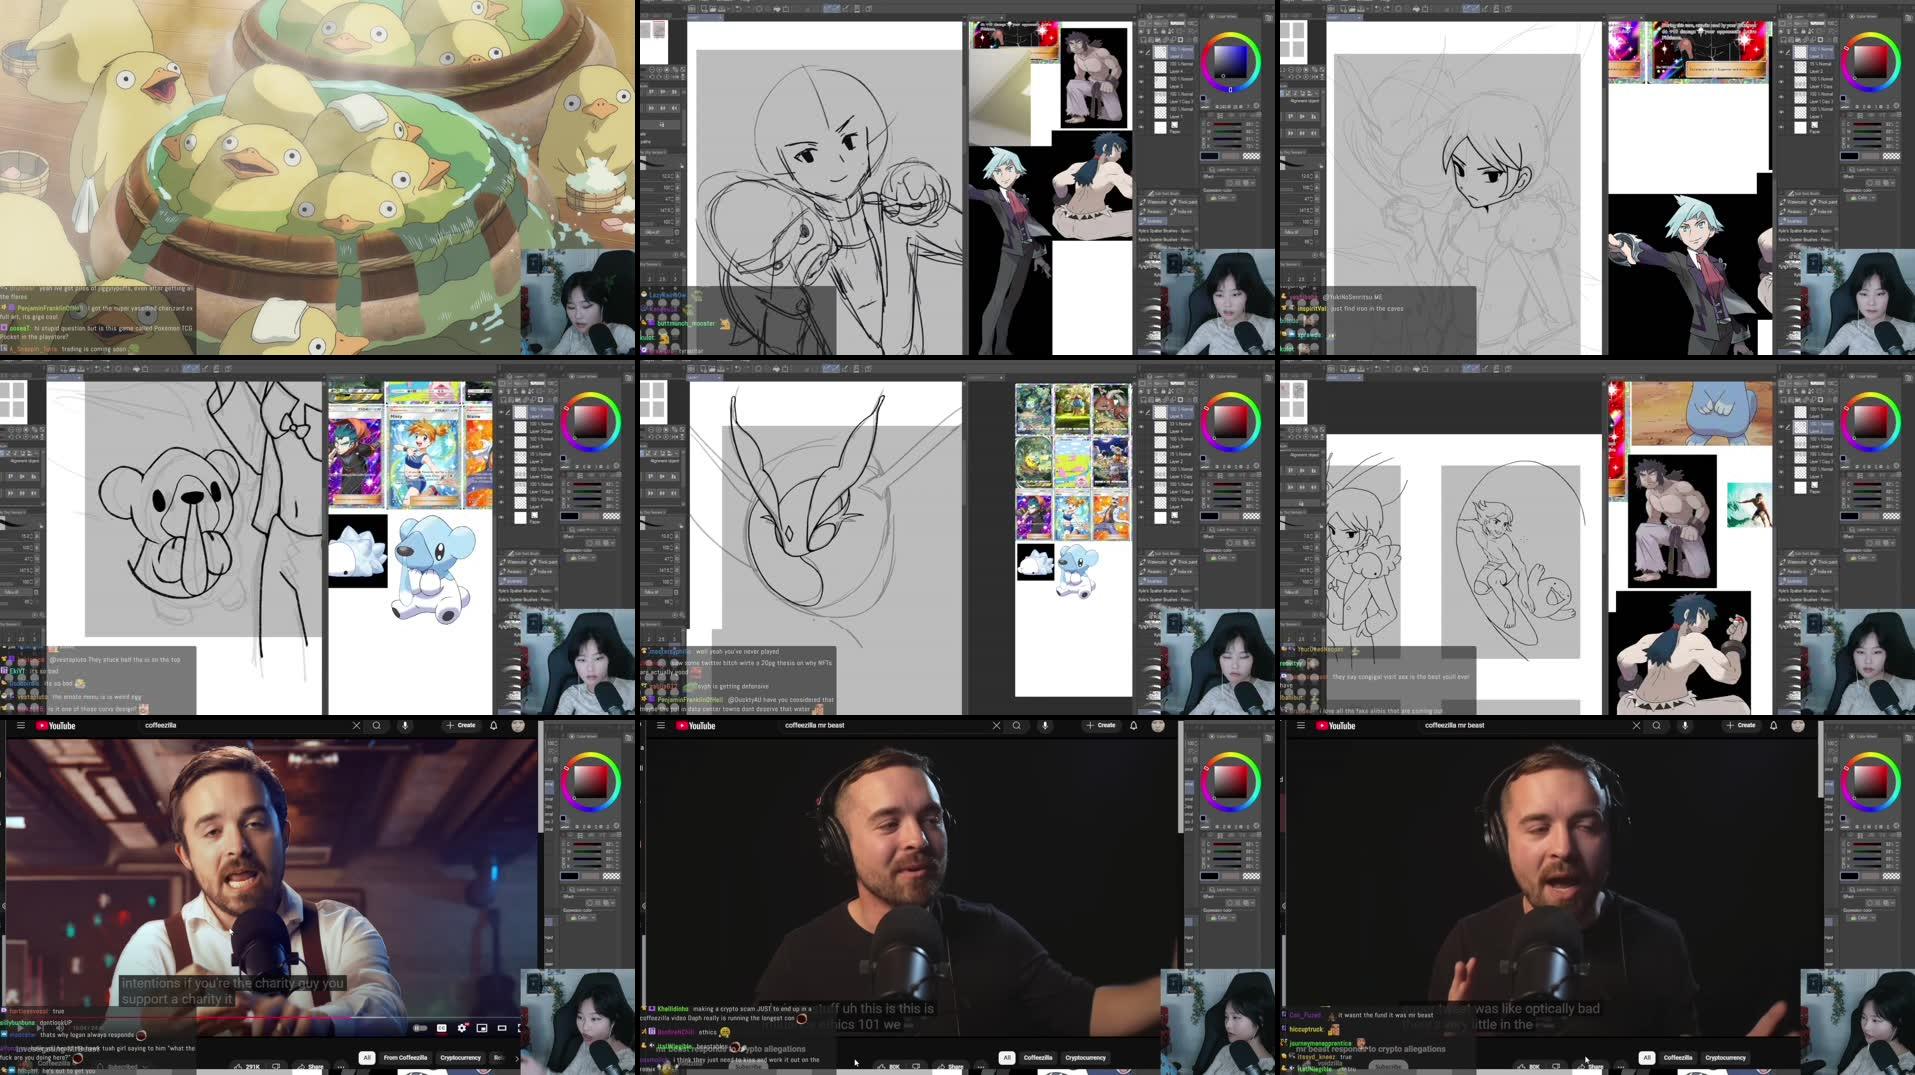Click the search magnifier beside the 'coffeezilla' query
Screen dimensions: 1915x1075
pyautogui.click(x=377, y=726)
